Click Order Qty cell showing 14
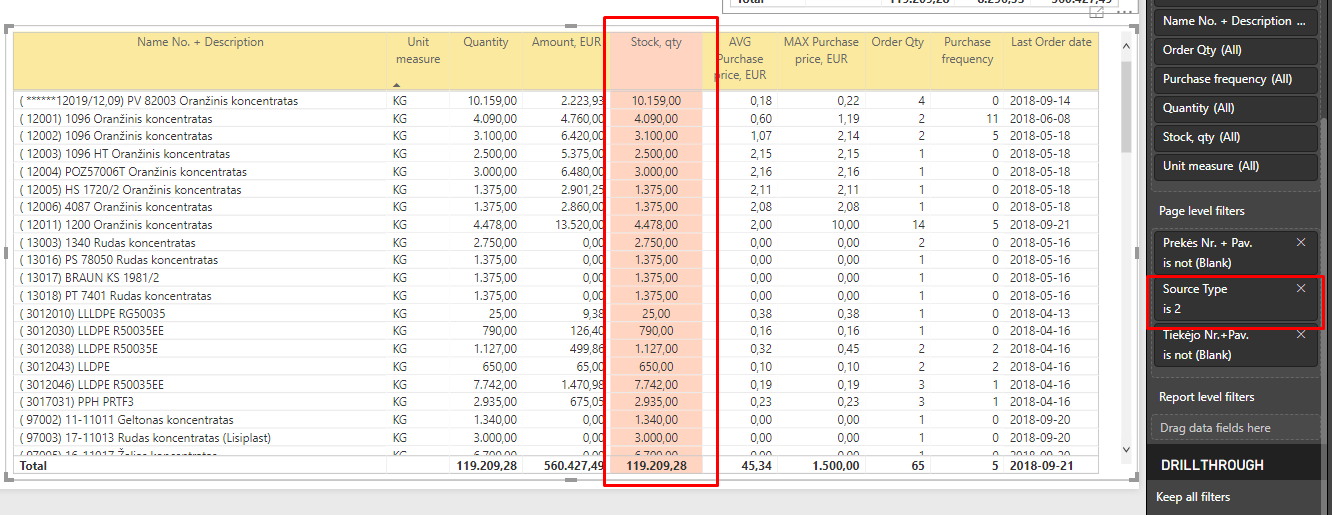 coord(917,225)
